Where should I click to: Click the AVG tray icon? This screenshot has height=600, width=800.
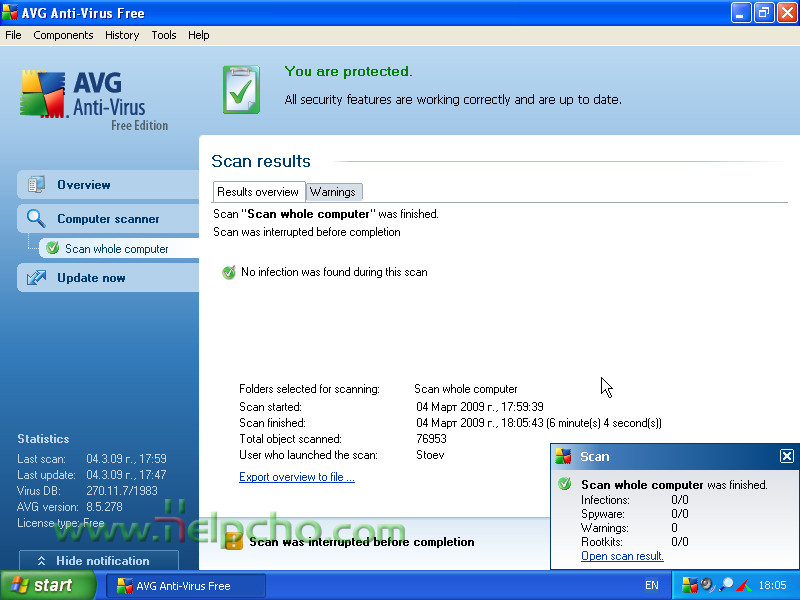coord(689,585)
